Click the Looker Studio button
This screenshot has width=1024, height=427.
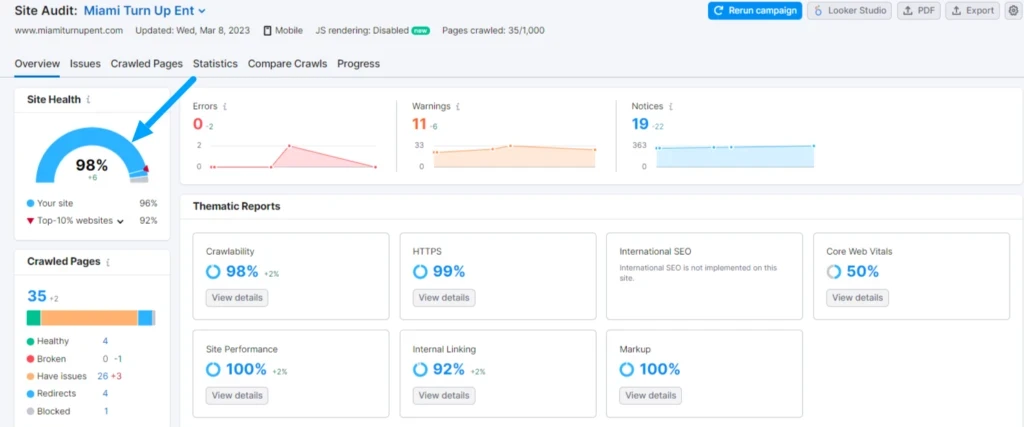click(850, 10)
